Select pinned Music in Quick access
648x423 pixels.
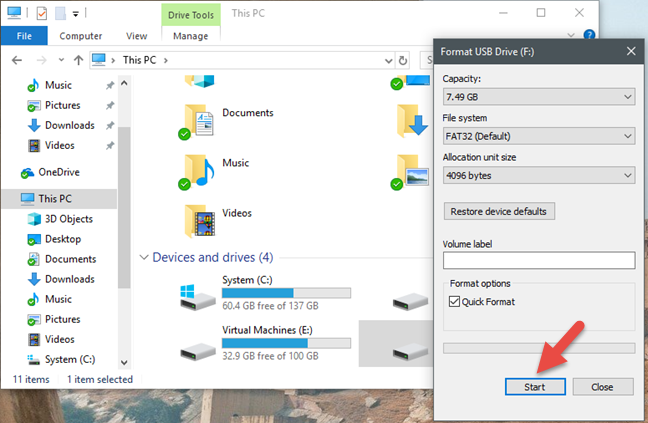(x=58, y=85)
